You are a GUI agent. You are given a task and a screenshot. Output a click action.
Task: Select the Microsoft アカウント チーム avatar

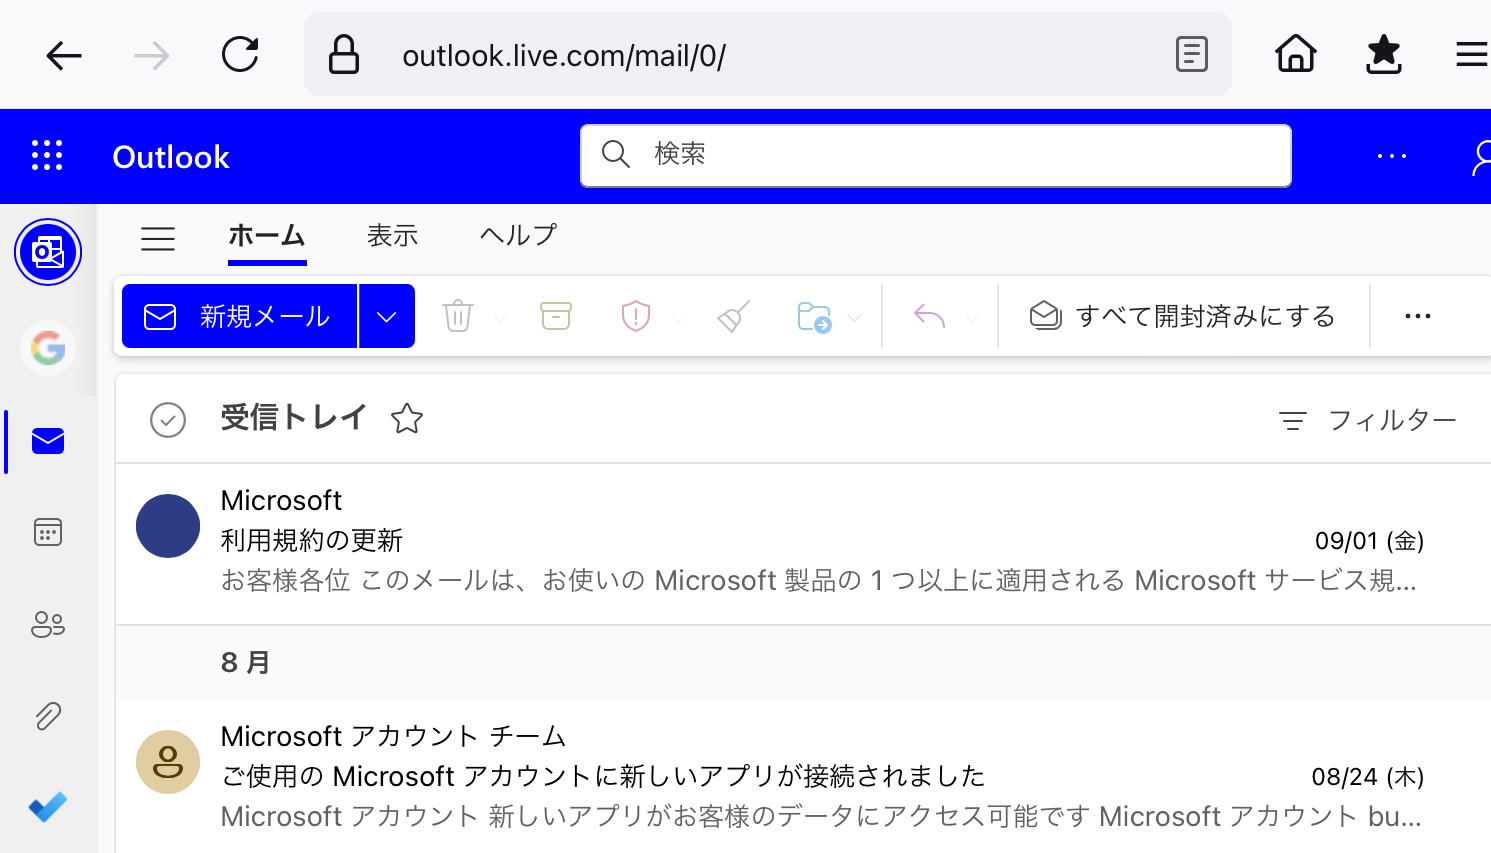[x=168, y=762]
